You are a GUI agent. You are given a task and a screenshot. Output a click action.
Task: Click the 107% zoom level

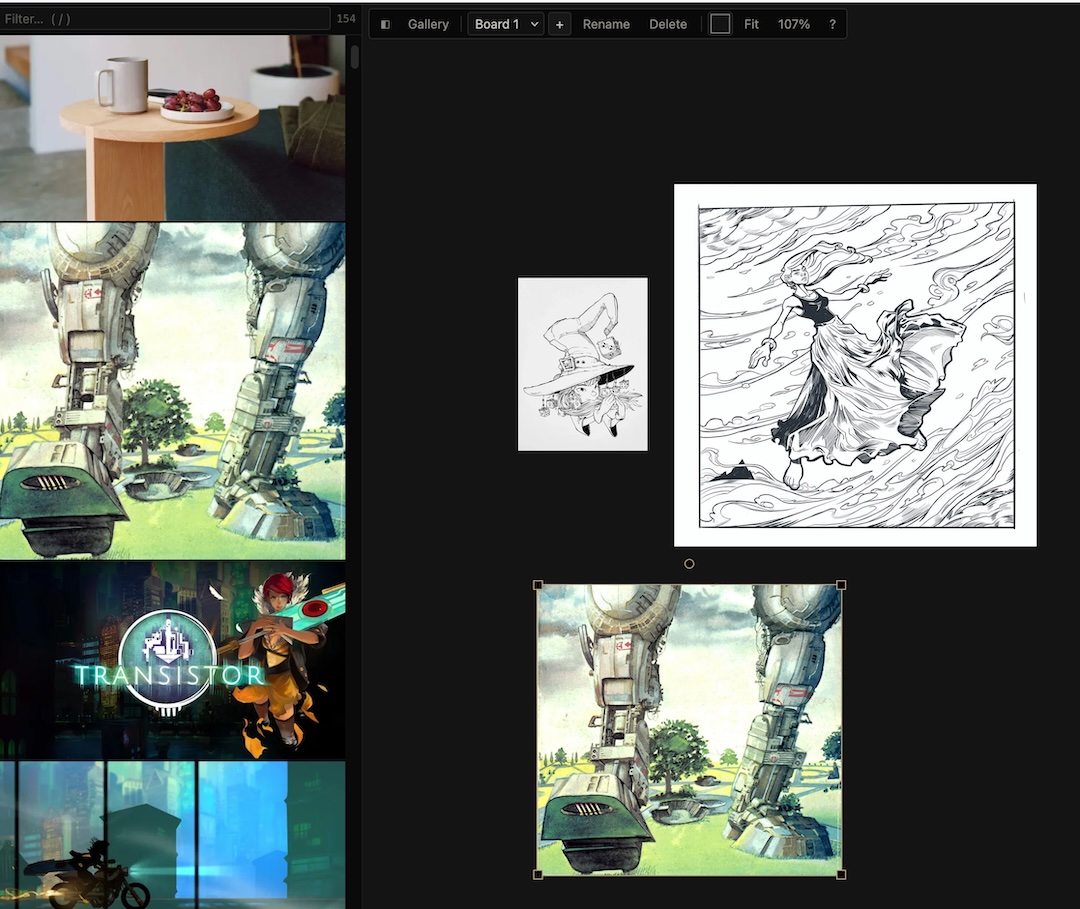(x=793, y=24)
